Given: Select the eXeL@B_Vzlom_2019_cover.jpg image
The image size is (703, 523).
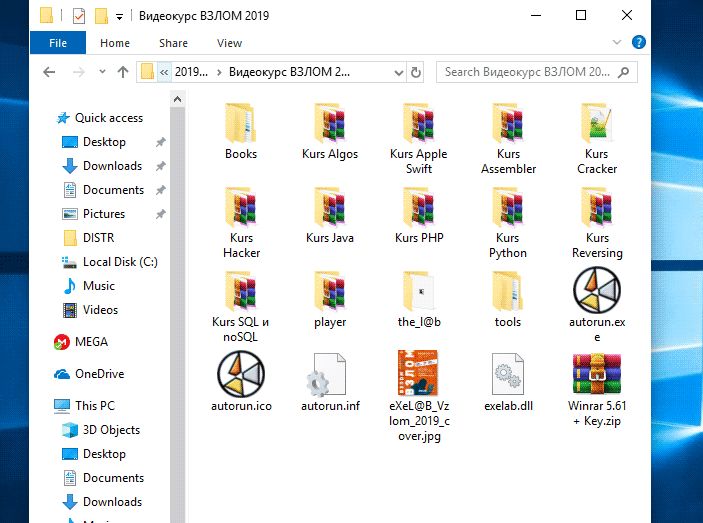Looking at the screenshot, I should click(x=419, y=397).
